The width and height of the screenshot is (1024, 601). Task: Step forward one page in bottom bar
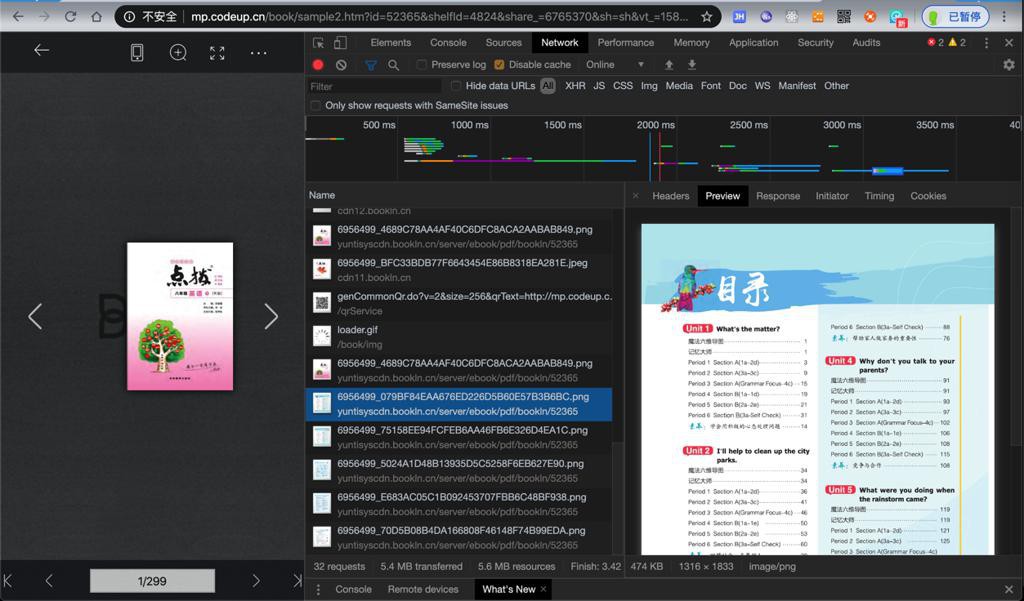click(x=256, y=580)
